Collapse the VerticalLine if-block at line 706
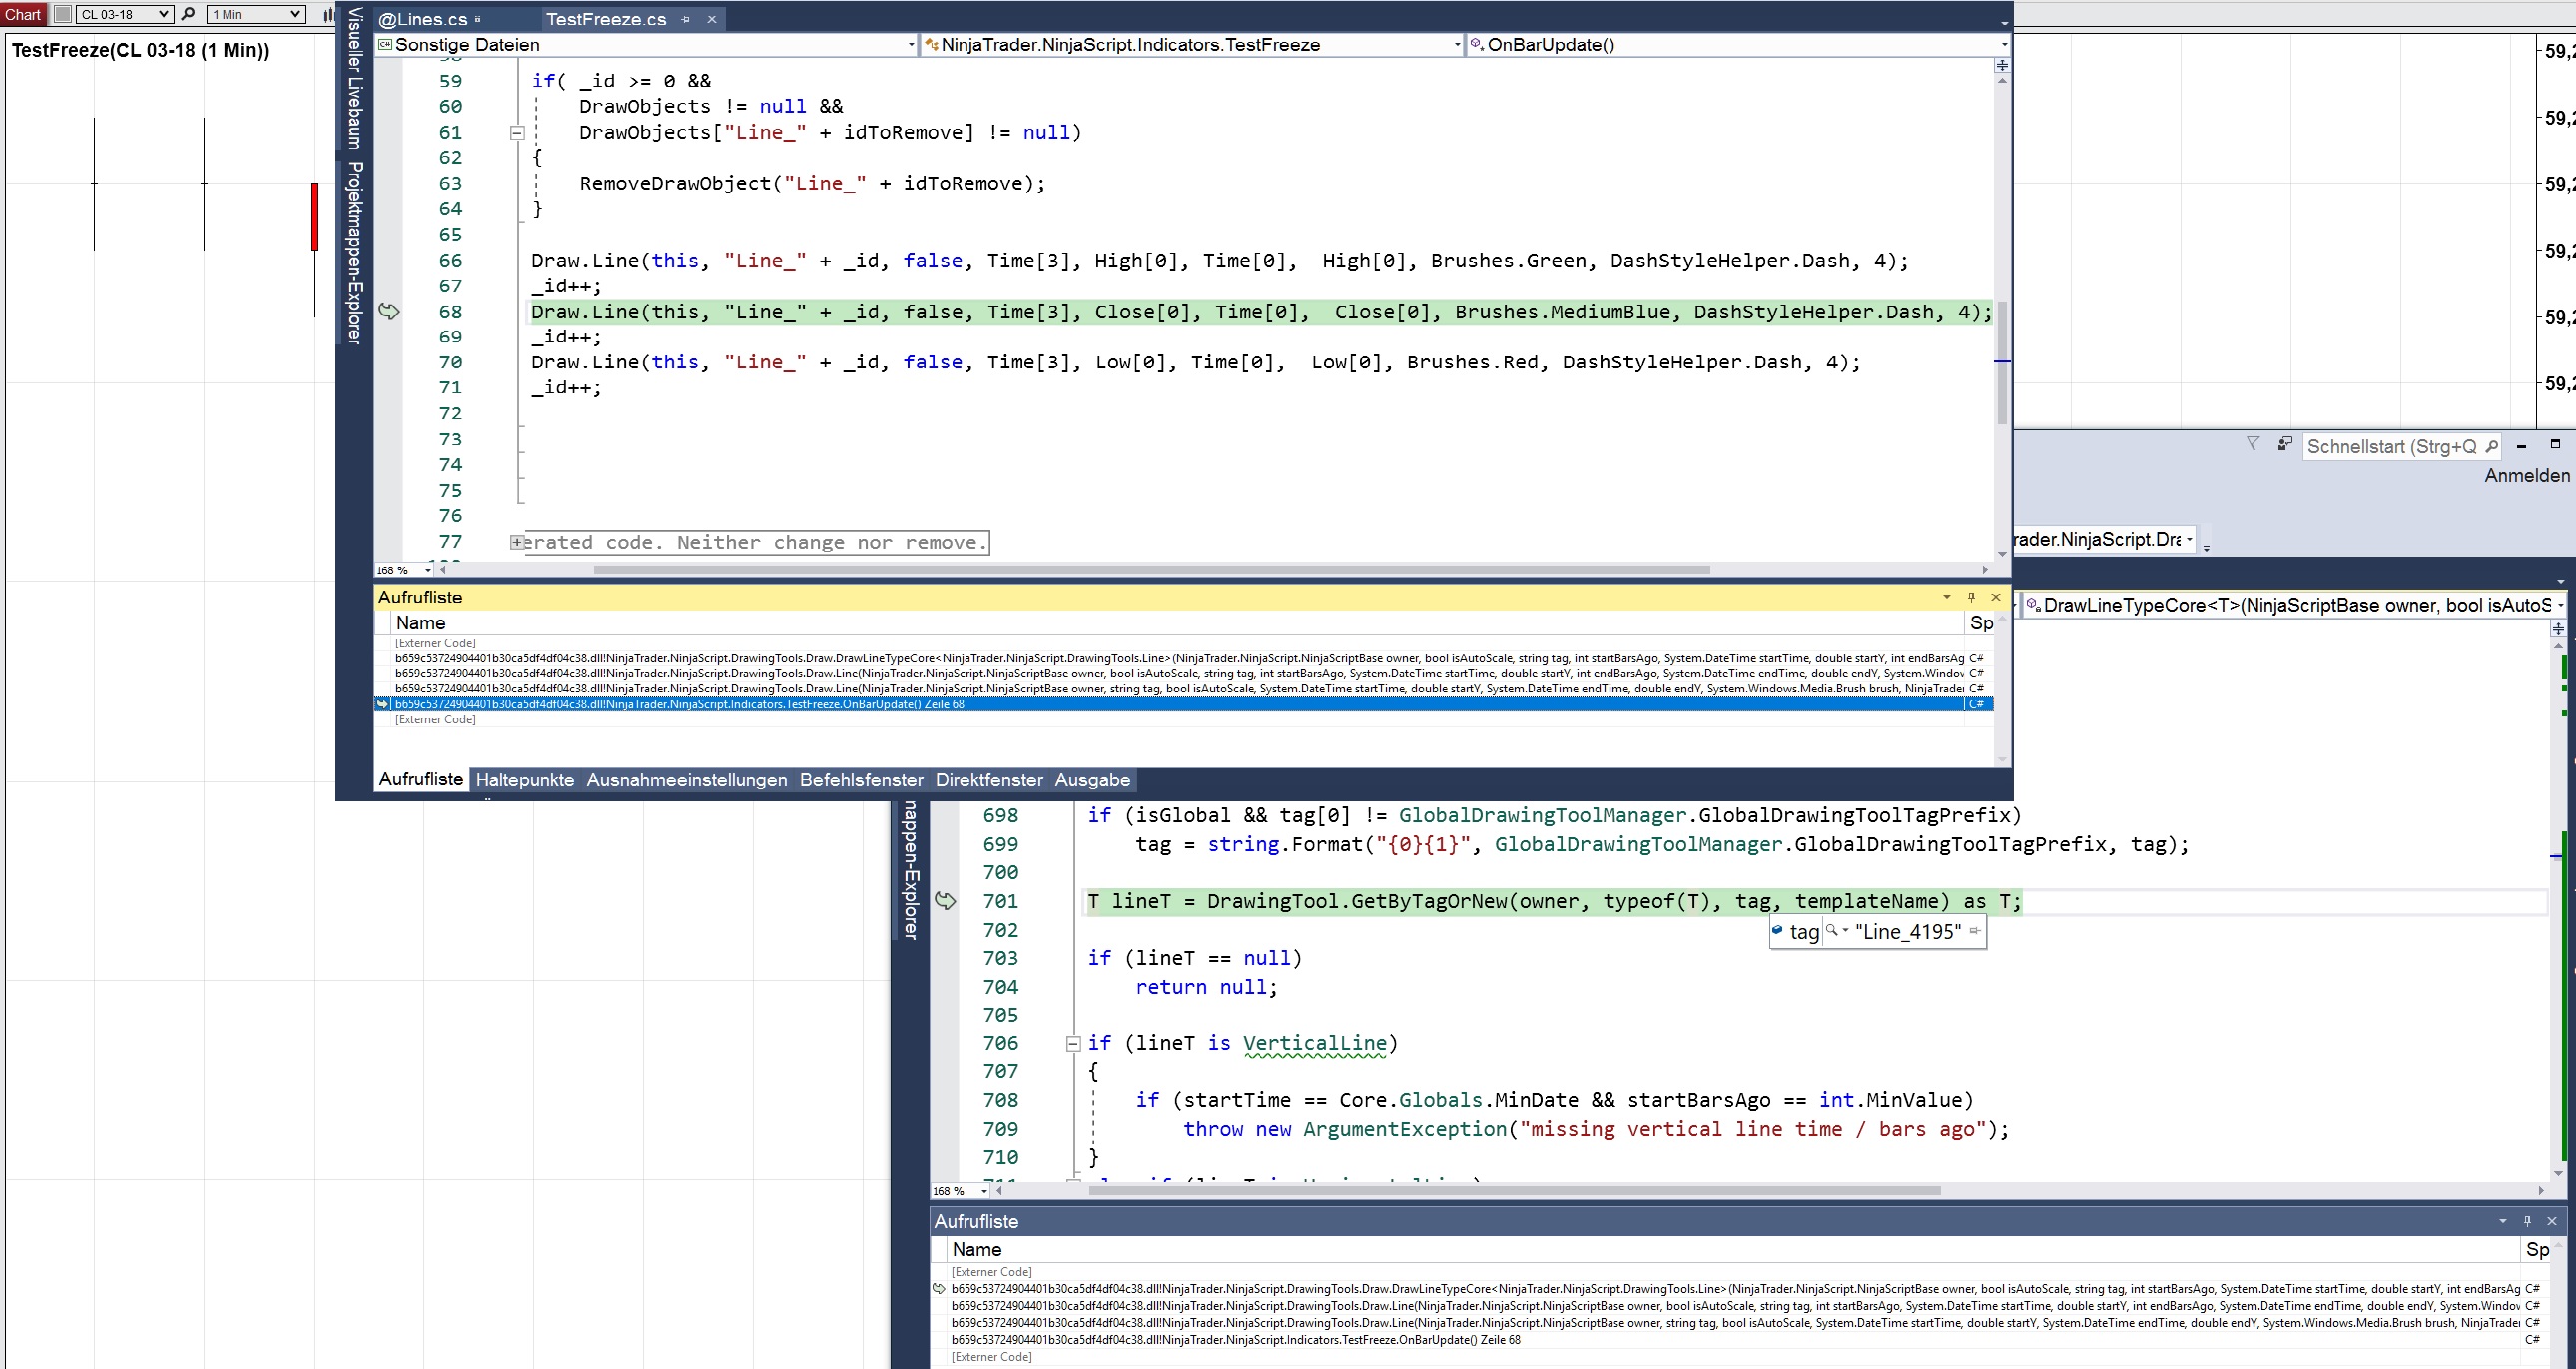The width and height of the screenshot is (2576, 1369). click(x=1073, y=1044)
